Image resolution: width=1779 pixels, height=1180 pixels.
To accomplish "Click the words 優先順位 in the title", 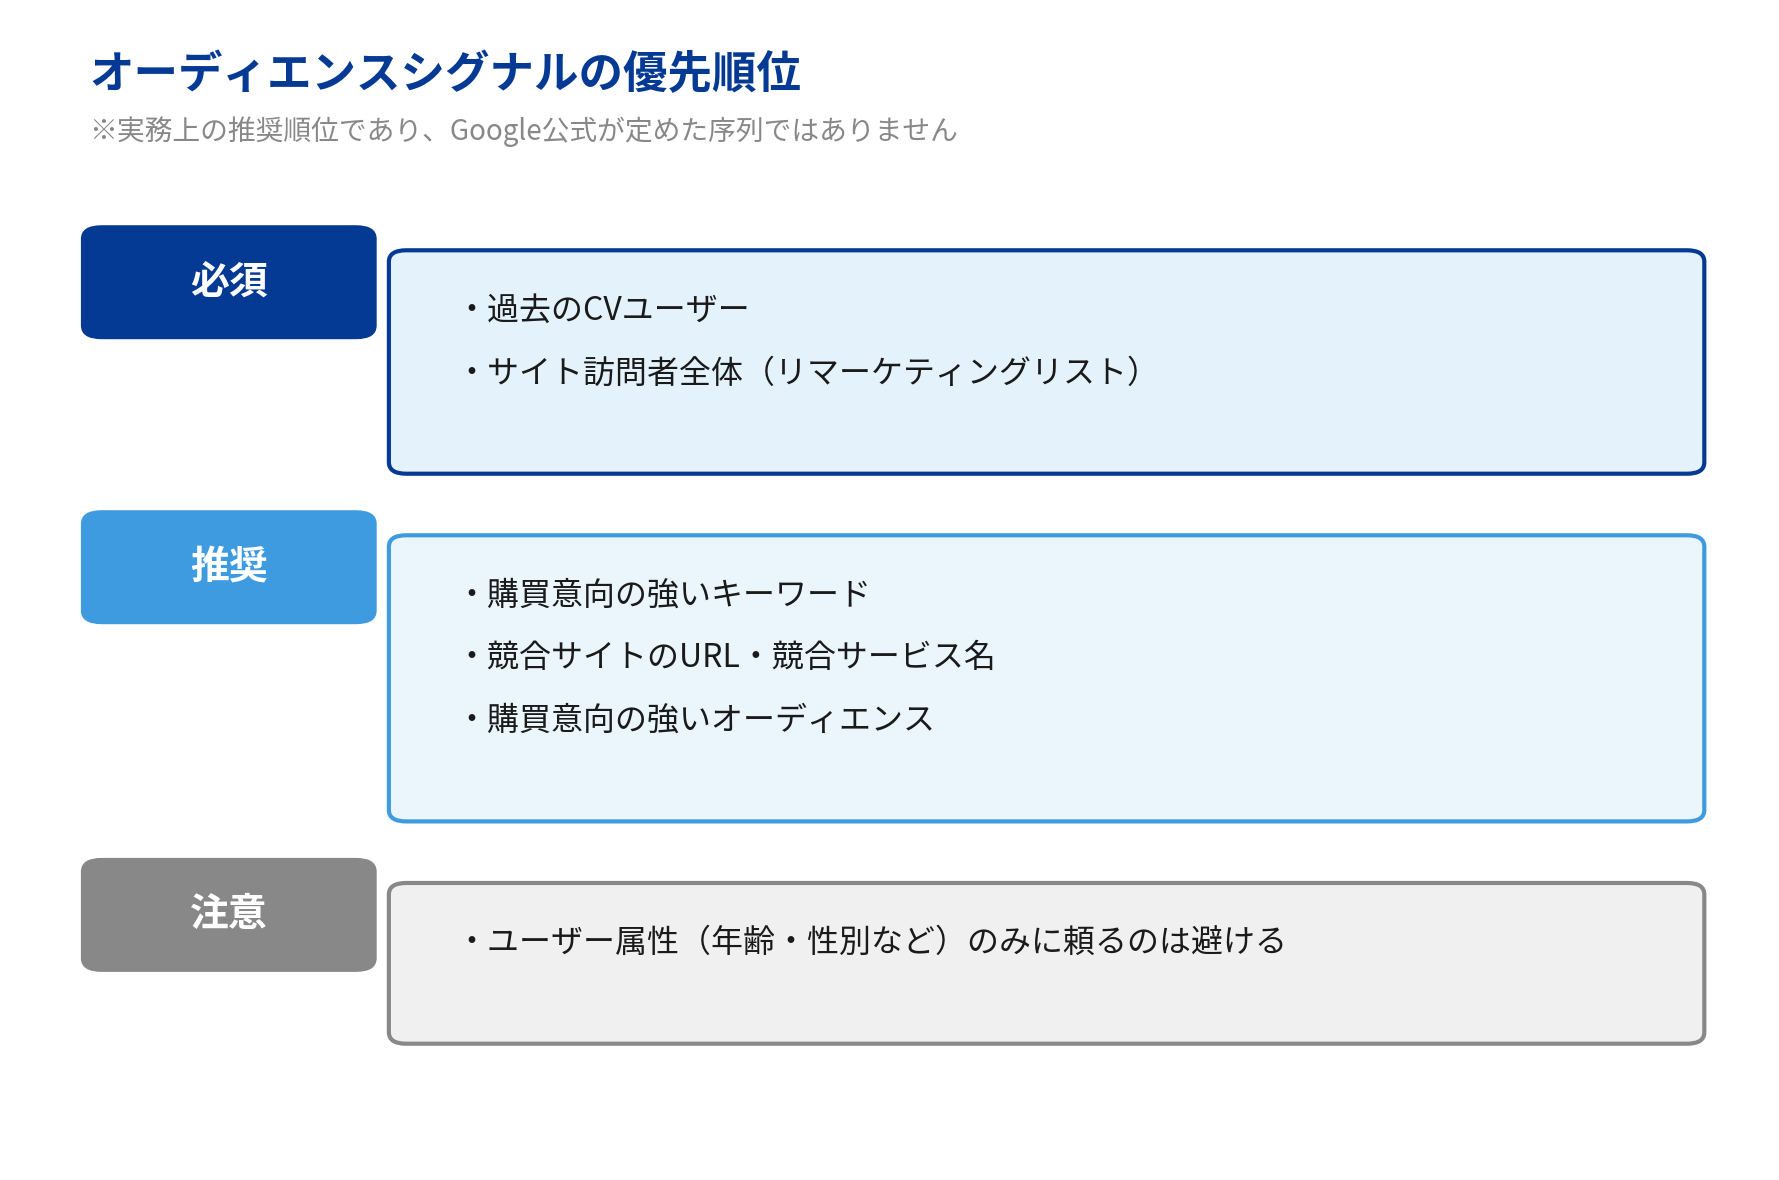I will (x=712, y=72).
